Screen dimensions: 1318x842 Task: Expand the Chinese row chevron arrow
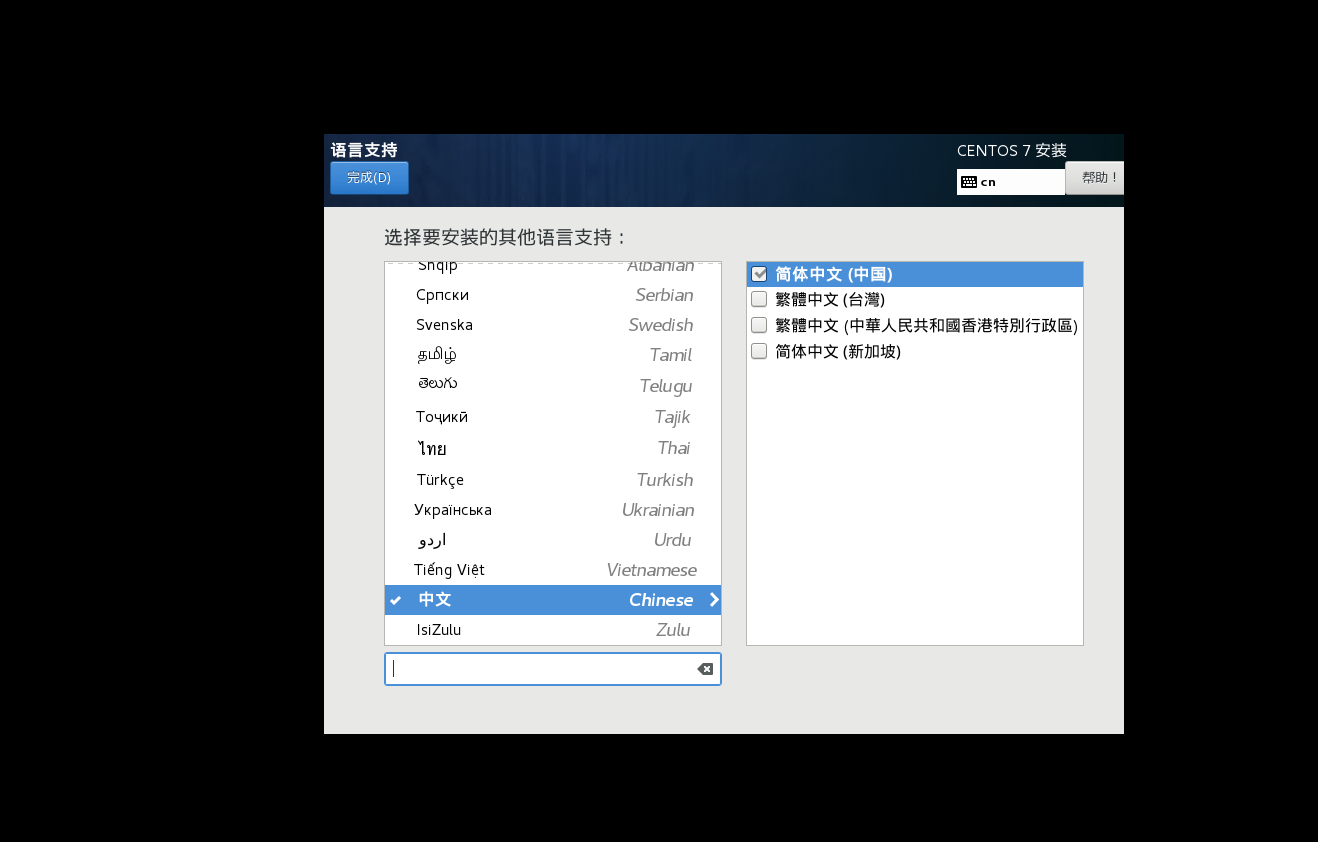pyautogui.click(x=714, y=600)
